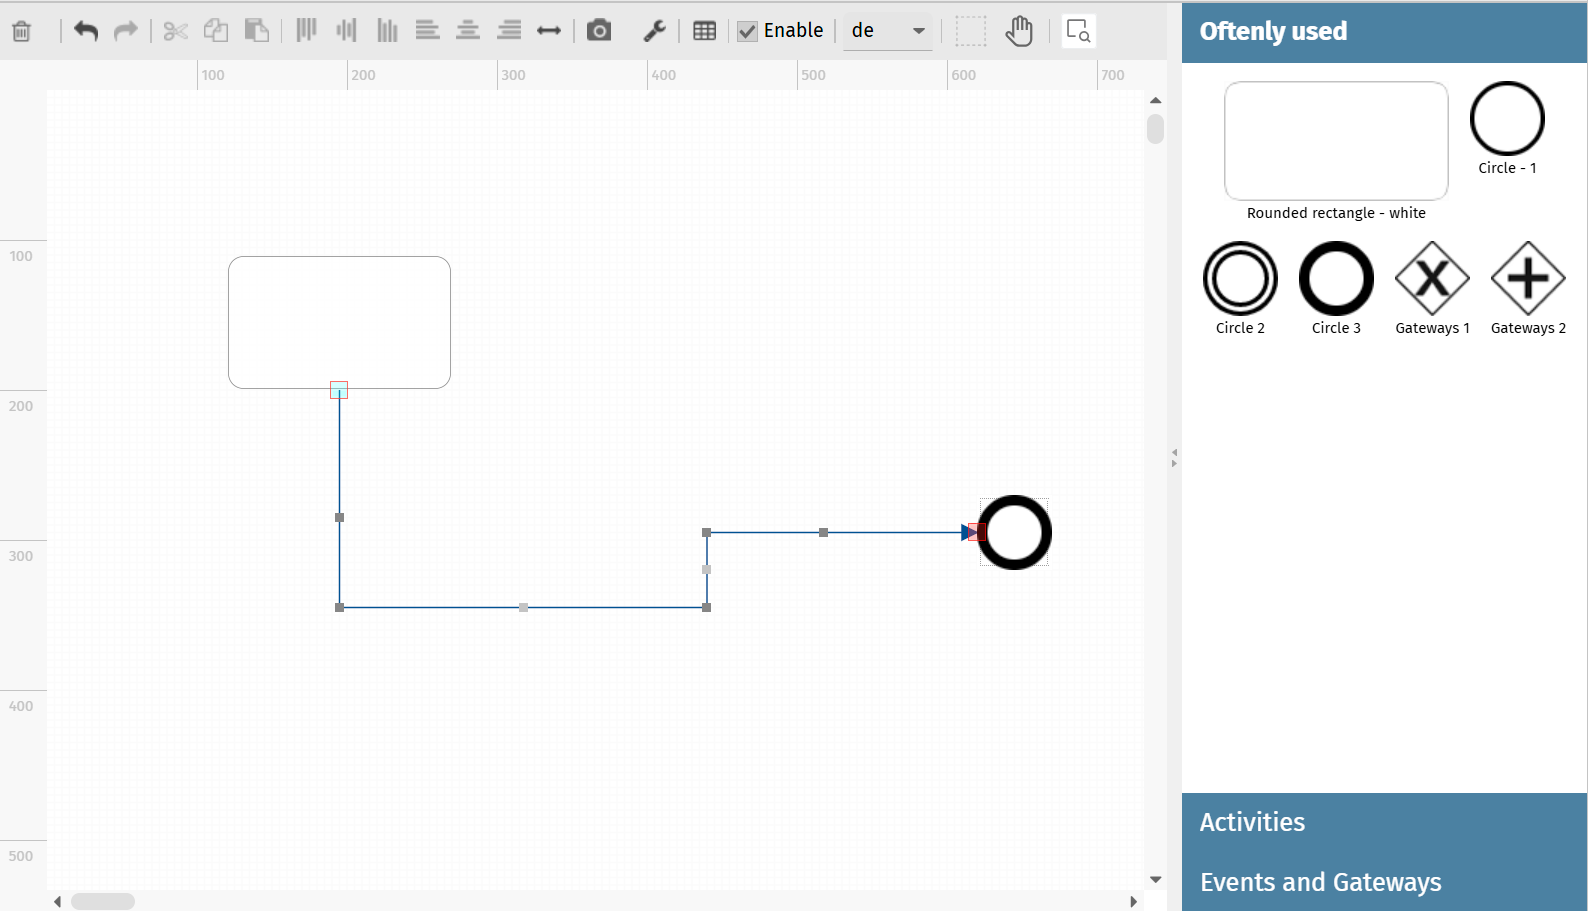The image size is (1592, 911).
Task: Click the vertical scrollbar down arrow
Action: tap(1156, 880)
